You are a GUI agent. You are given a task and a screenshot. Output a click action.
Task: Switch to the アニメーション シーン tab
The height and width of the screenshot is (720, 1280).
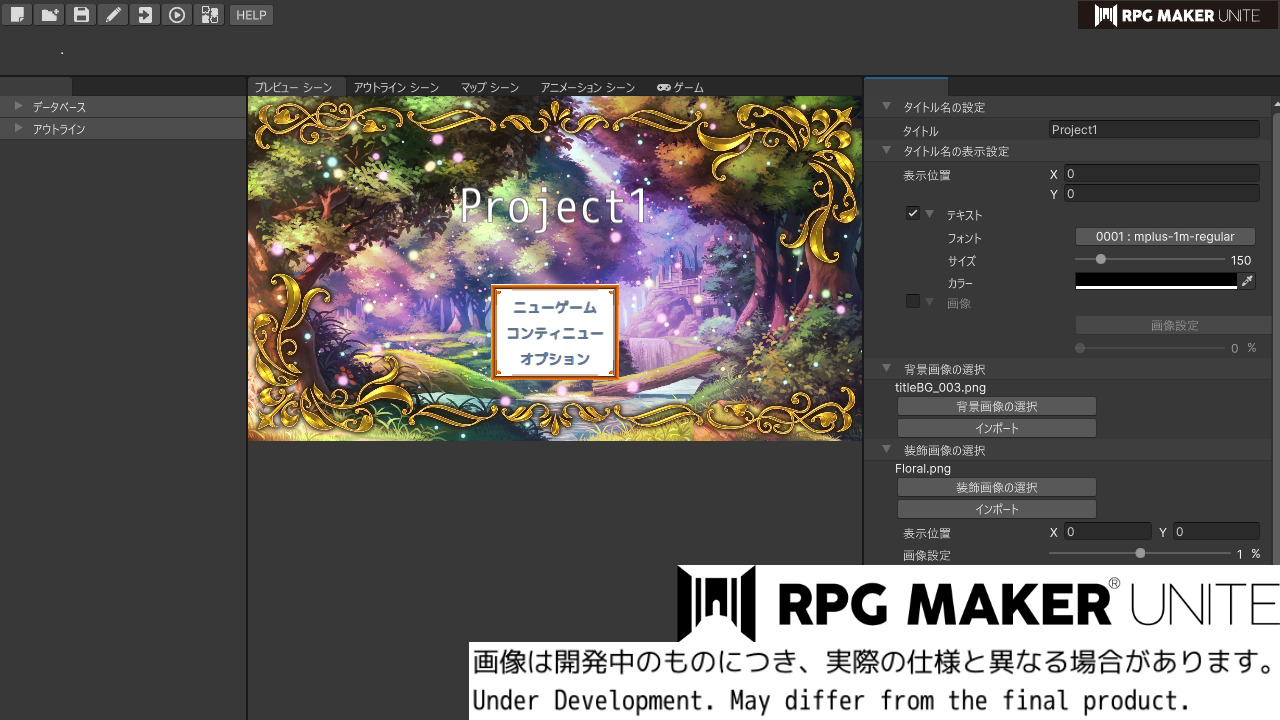click(x=587, y=88)
